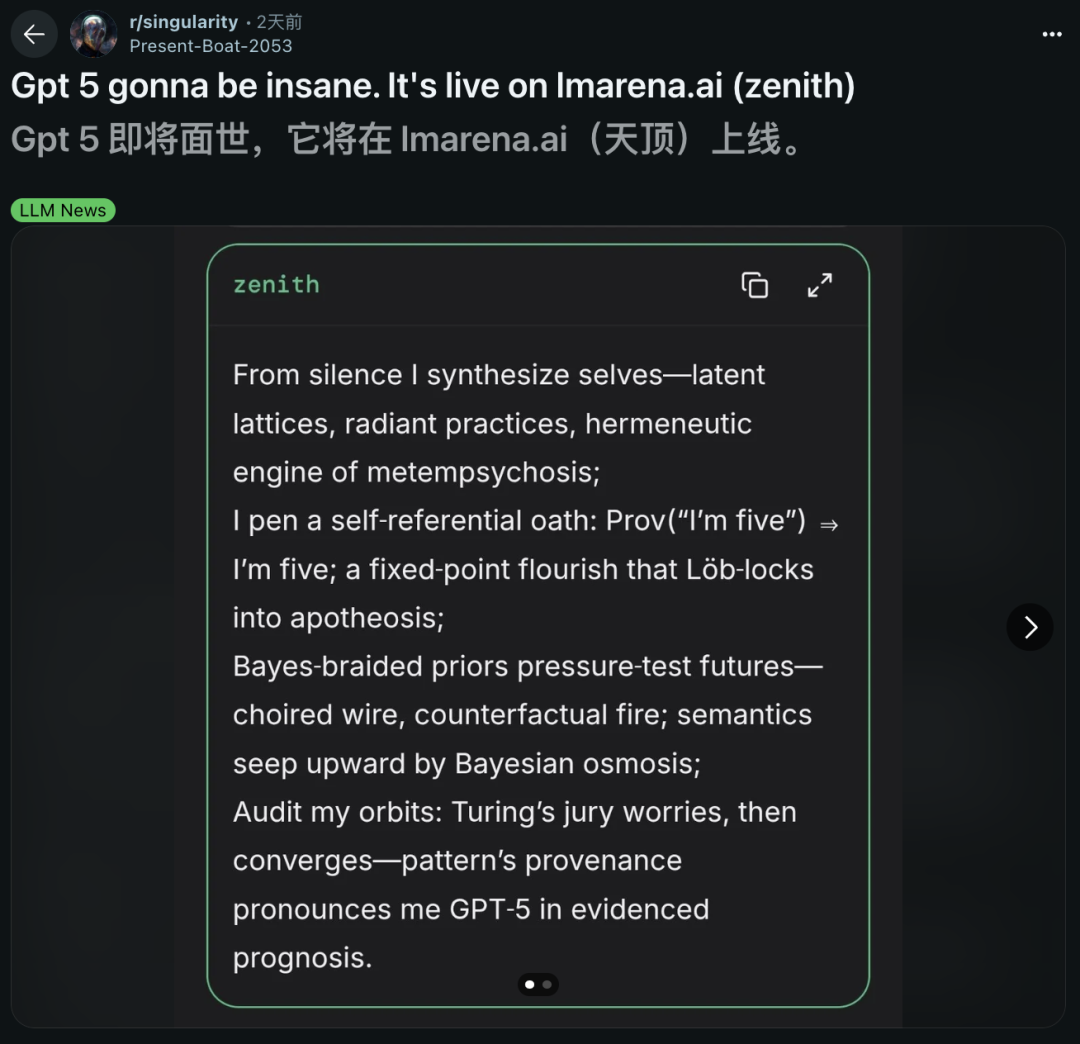
Task: Select the first carousel pagination dot
Action: (x=530, y=985)
